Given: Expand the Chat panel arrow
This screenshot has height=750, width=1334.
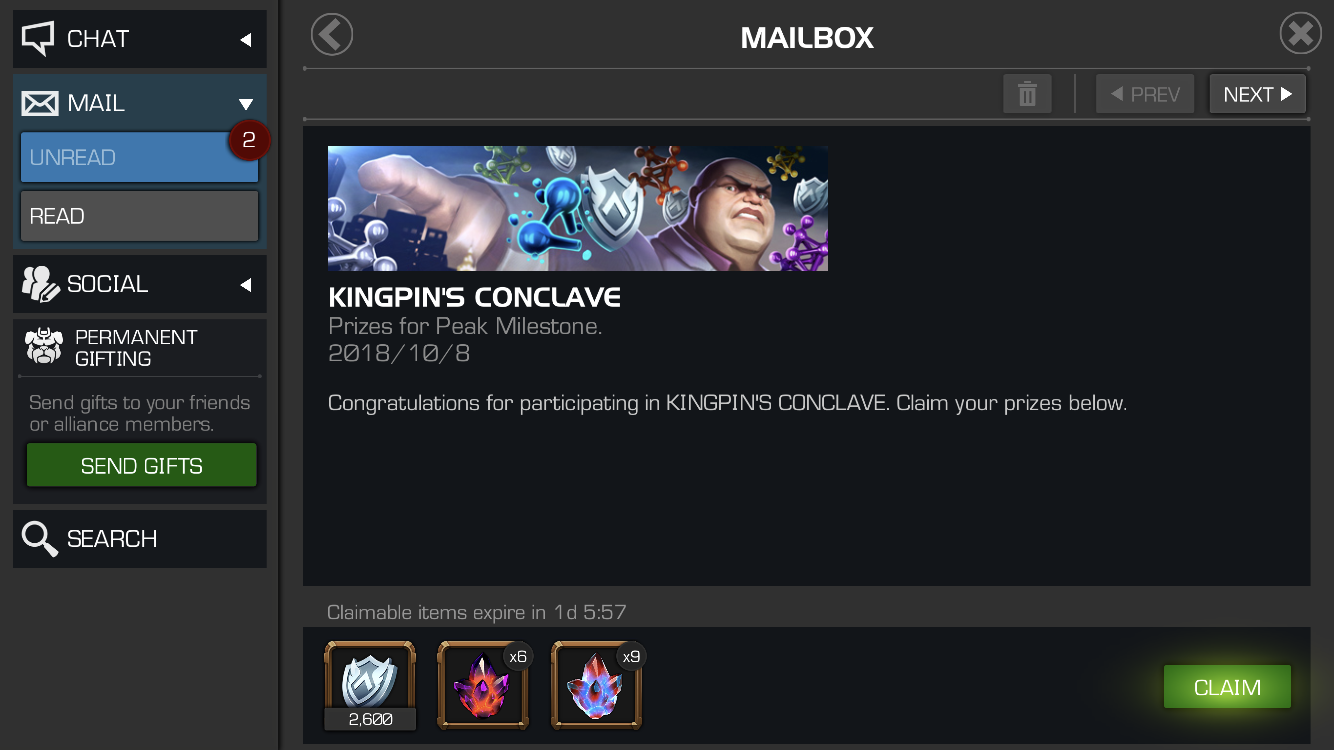Looking at the screenshot, I should click(x=246, y=40).
